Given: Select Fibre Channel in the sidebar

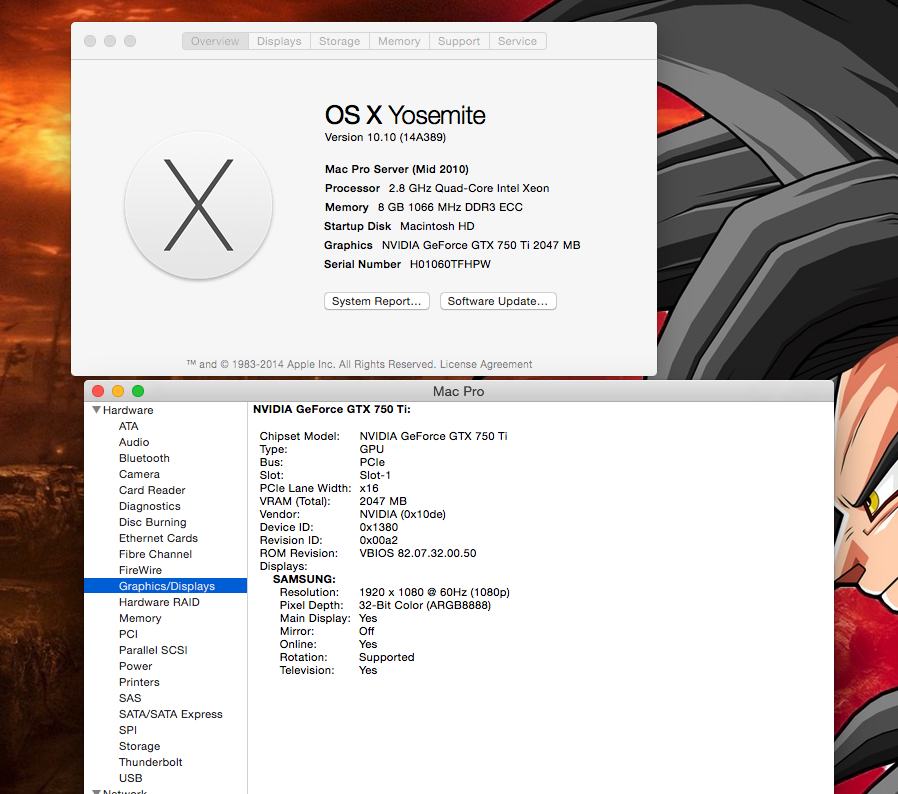Looking at the screenshot, I should point(155,555).
